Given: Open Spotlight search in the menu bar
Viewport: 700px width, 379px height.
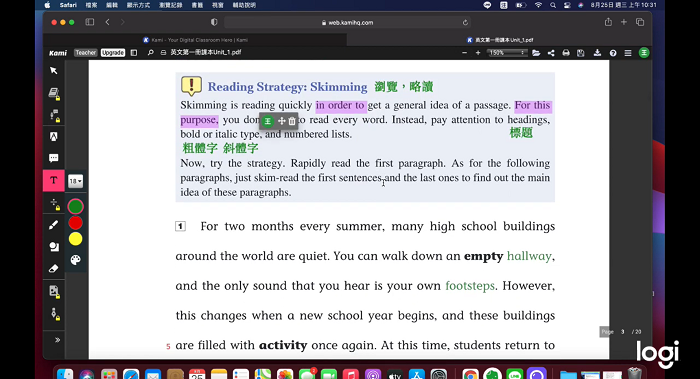Looking at the screenshot, I should pos(553,5).
